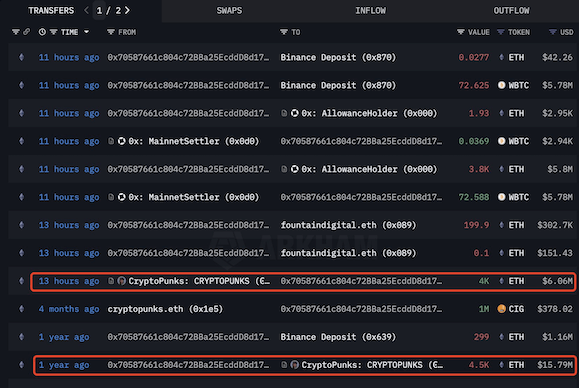Select the $378.02 USD amount

(x=555, y=309)
